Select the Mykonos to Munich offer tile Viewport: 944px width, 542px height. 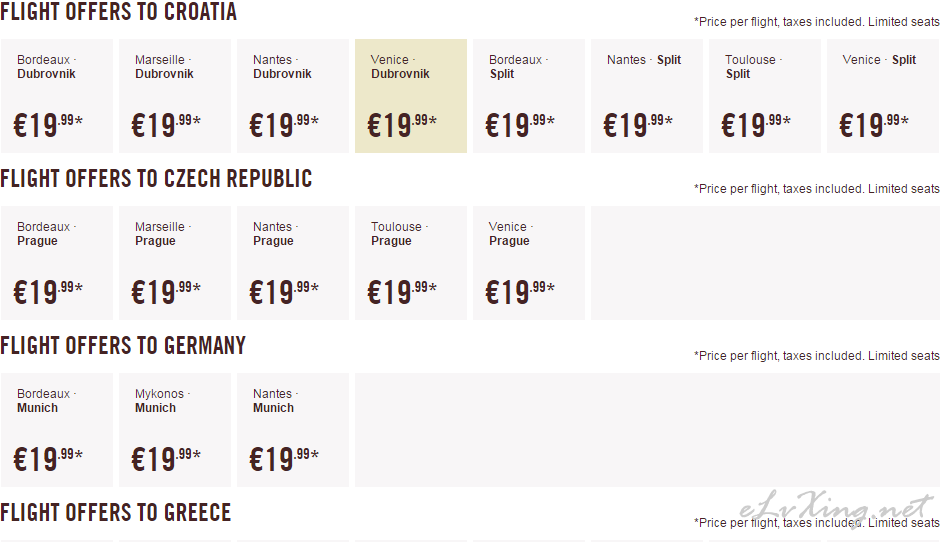point(175,429)
